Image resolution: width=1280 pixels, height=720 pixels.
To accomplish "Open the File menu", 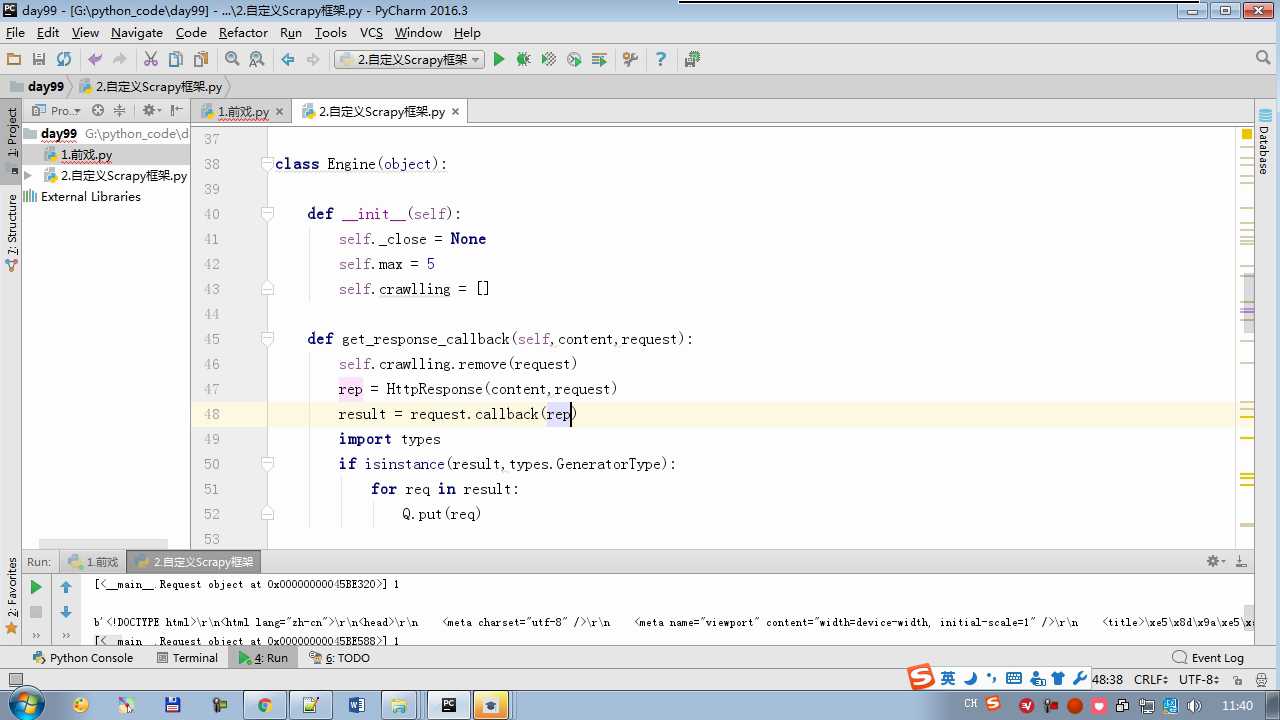I will pyautogui.click(x=15, y=32).
